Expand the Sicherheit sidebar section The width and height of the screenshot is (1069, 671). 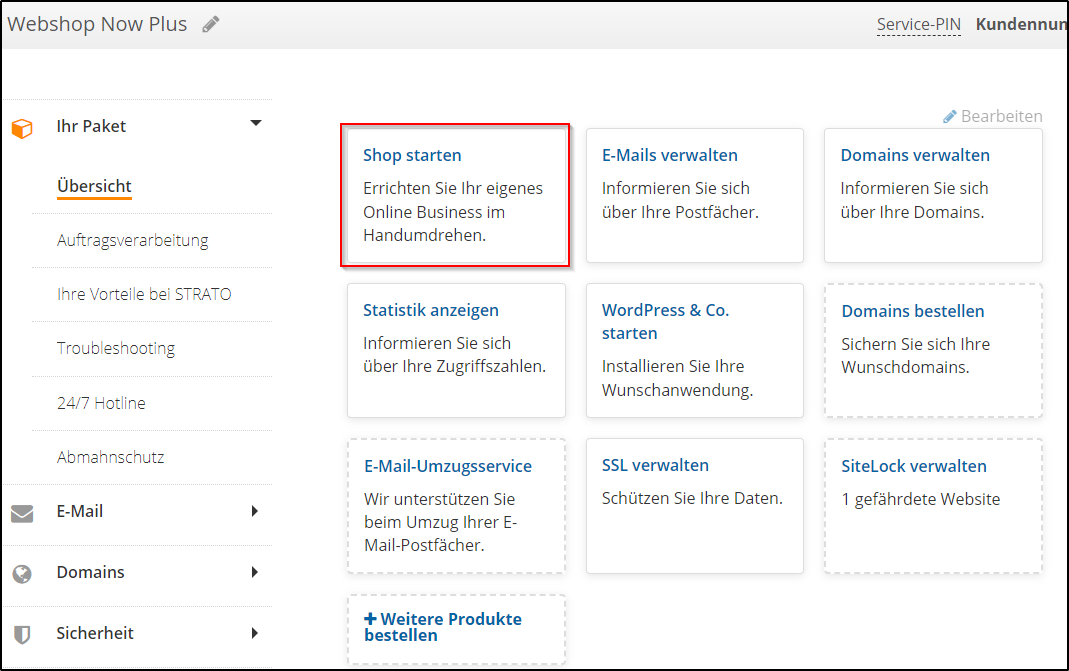(257, 632)
